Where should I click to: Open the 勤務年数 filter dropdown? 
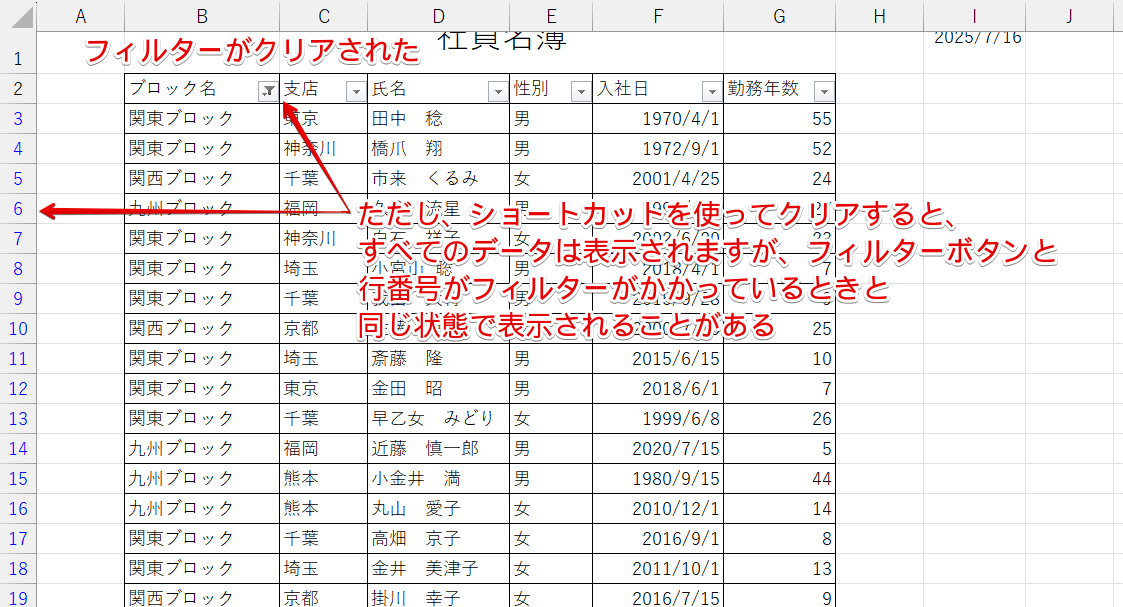[824, 91]
